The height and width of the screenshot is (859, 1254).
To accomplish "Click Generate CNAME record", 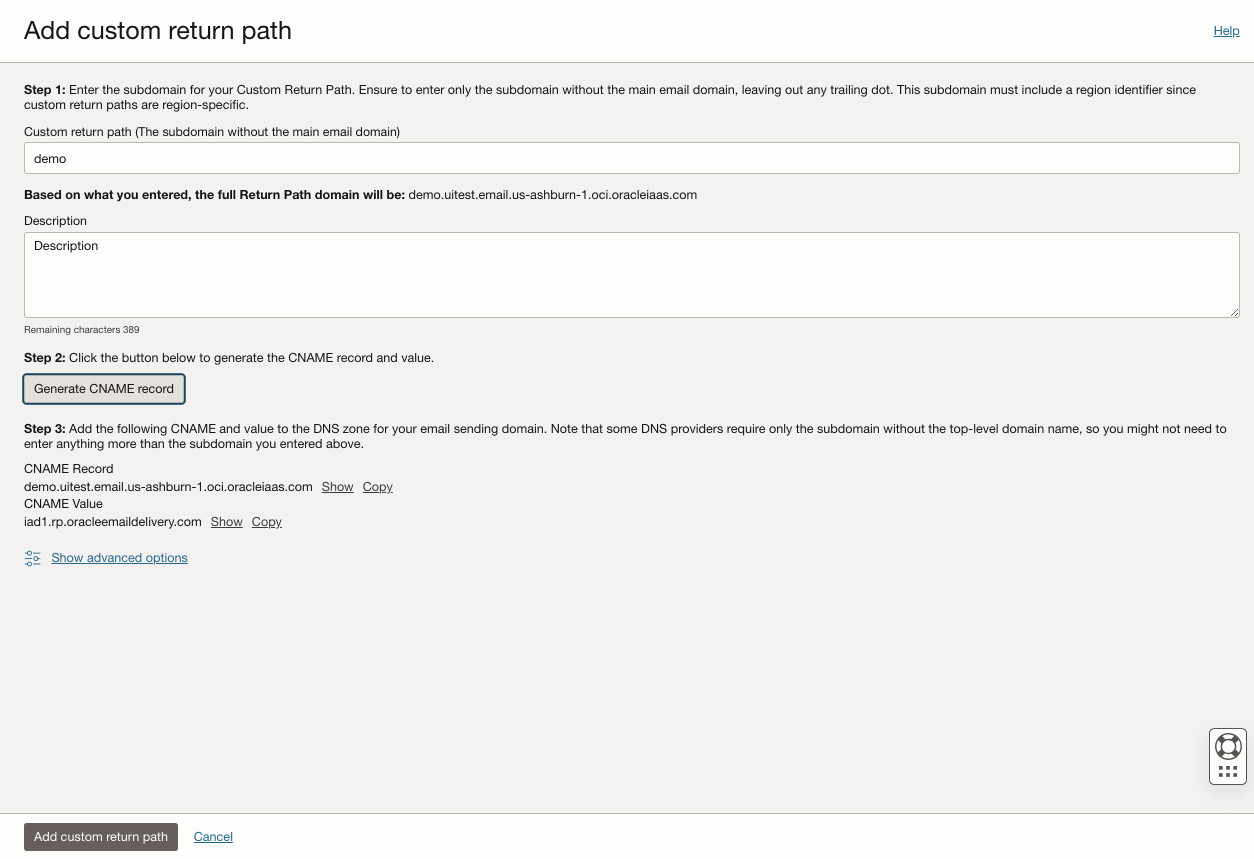I will (103, 388).
